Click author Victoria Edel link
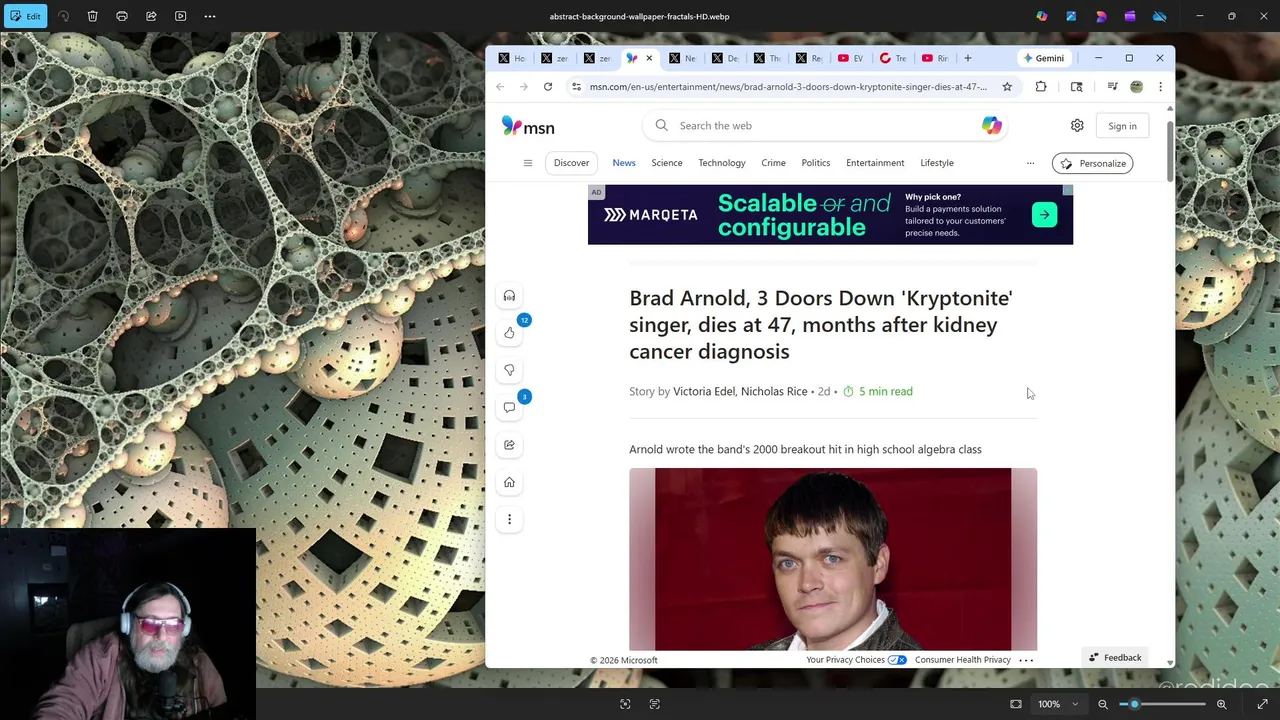 pos(704,392)
